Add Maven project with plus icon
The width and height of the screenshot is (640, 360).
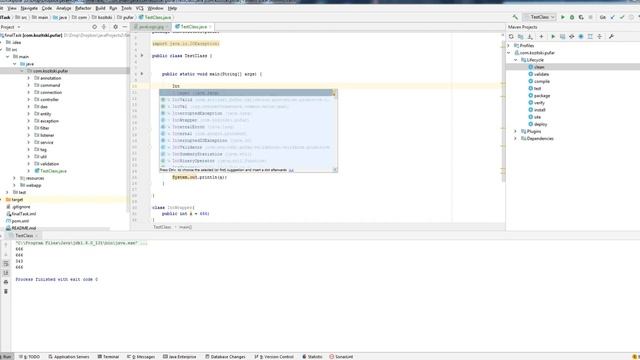click(x=542, y=37)
